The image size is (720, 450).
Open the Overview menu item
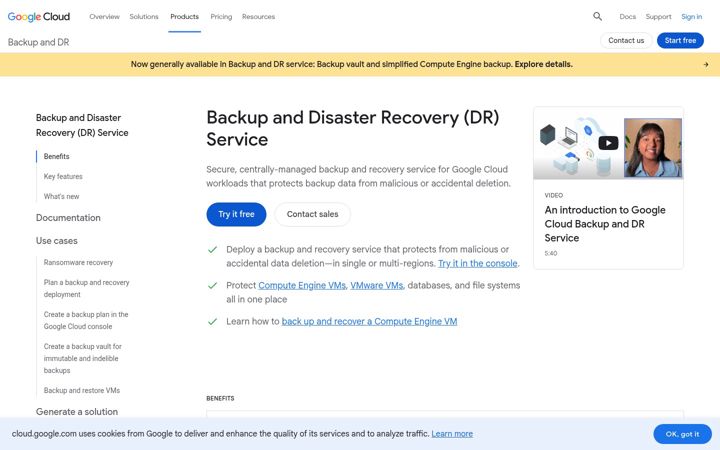pos(104,17)
